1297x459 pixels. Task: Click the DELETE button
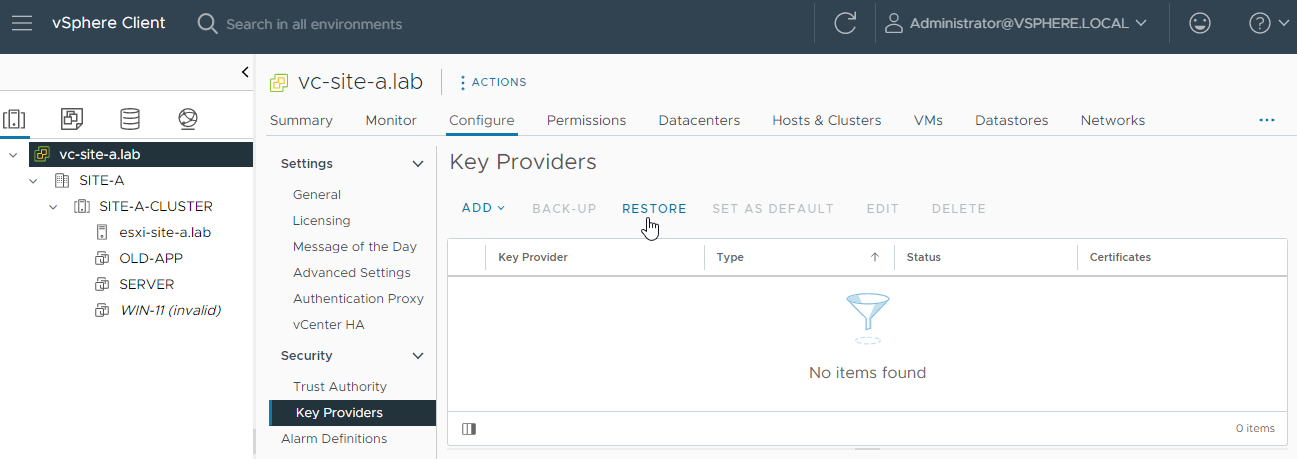coord(959,208)
